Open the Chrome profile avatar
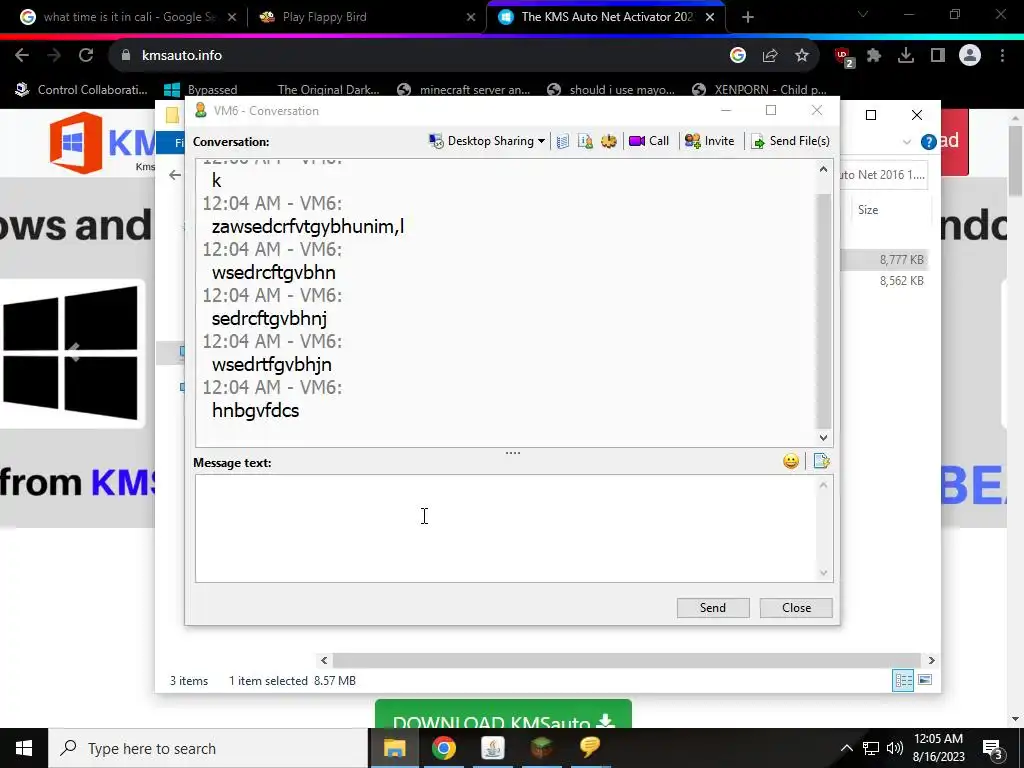 pos(970,56)
